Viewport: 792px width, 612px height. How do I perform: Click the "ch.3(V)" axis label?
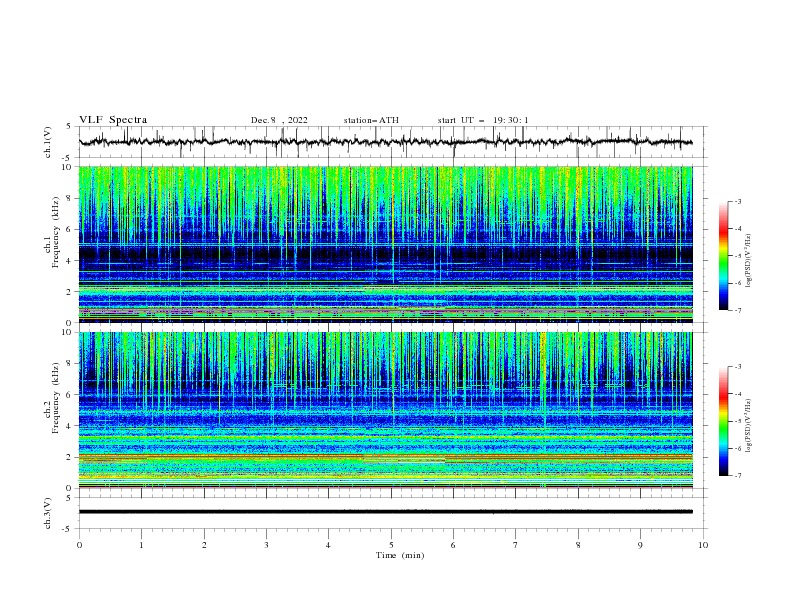(x=48, y=513)
